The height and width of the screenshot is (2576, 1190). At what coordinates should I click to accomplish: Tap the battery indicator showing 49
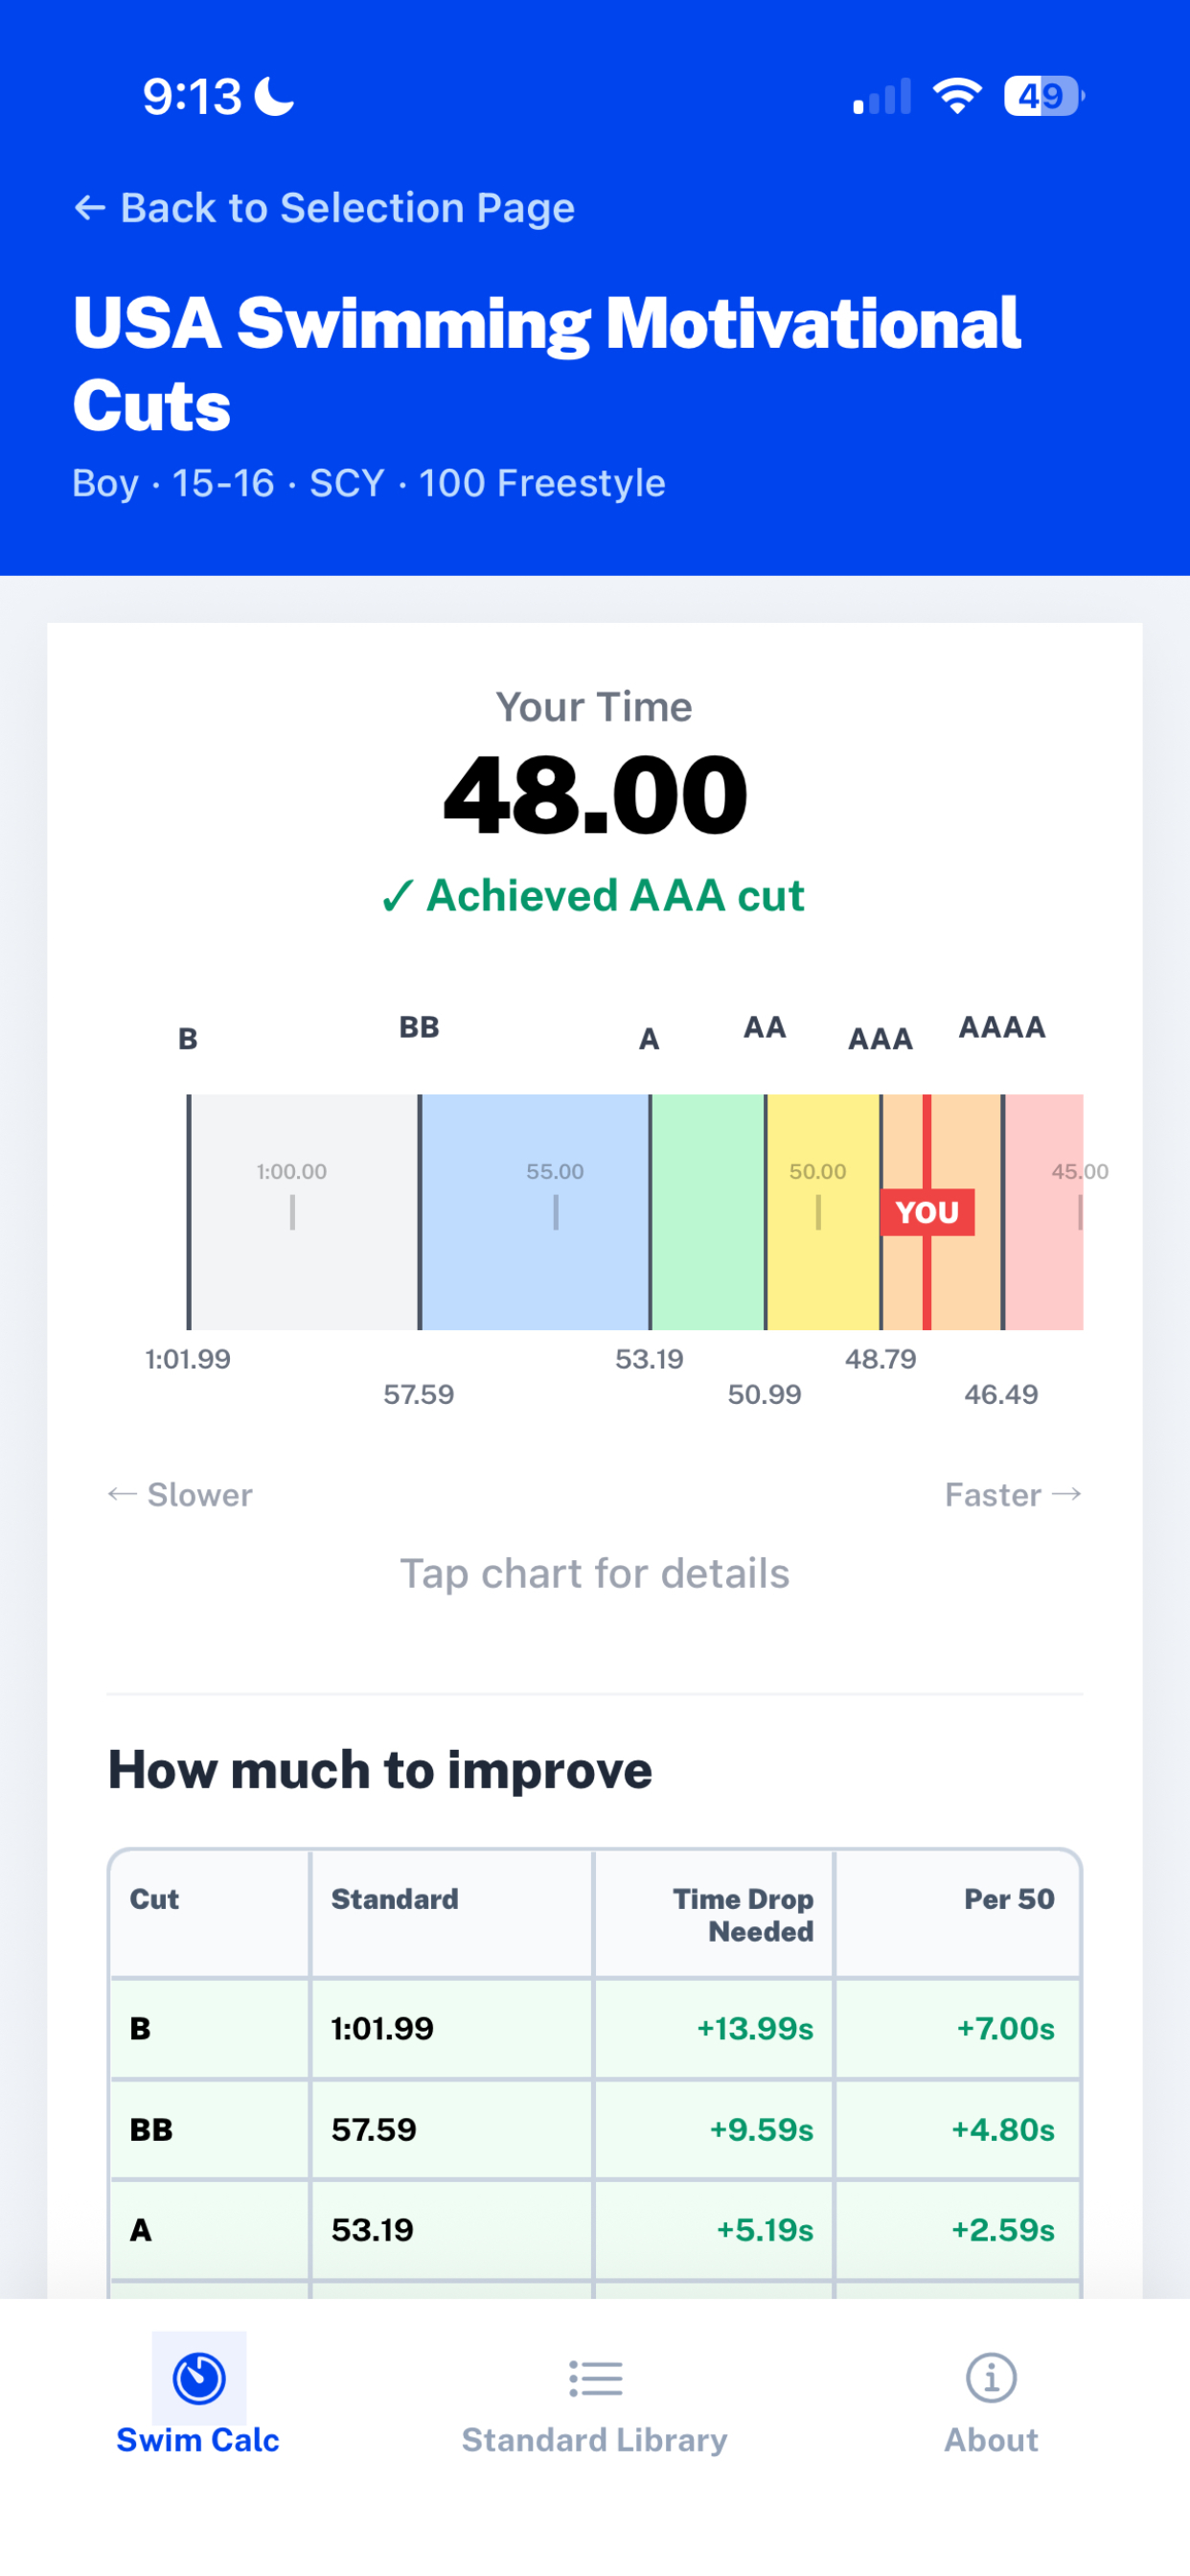pyautogui.click(x=1044, y=96)
